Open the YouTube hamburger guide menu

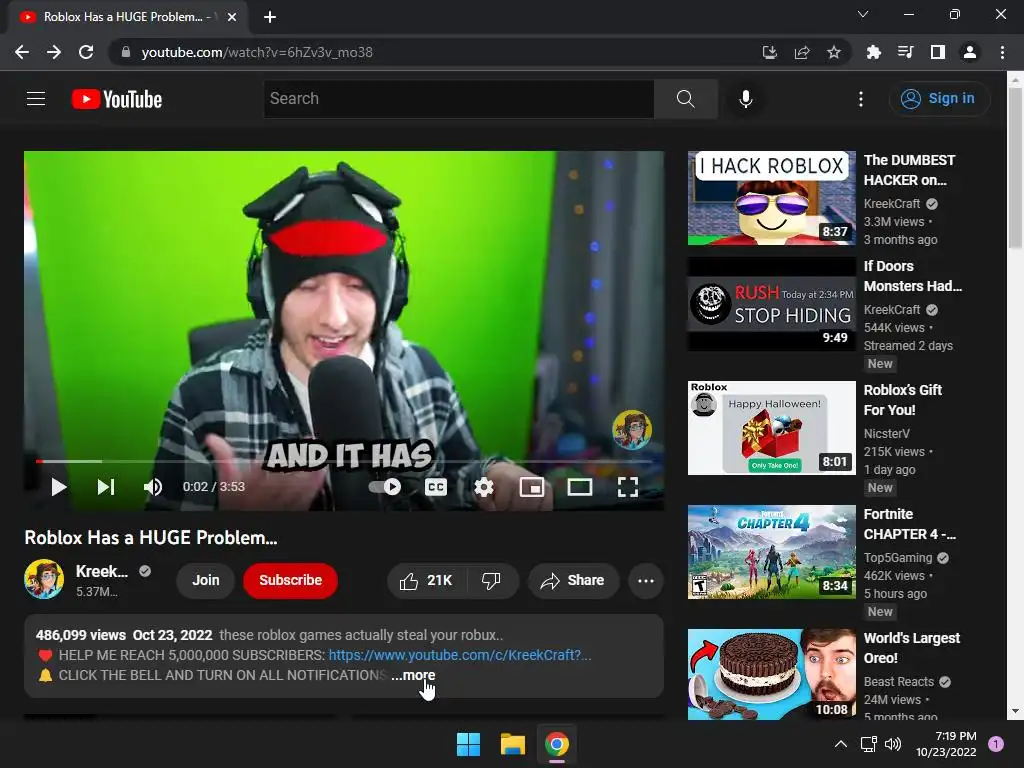(36, 99)
